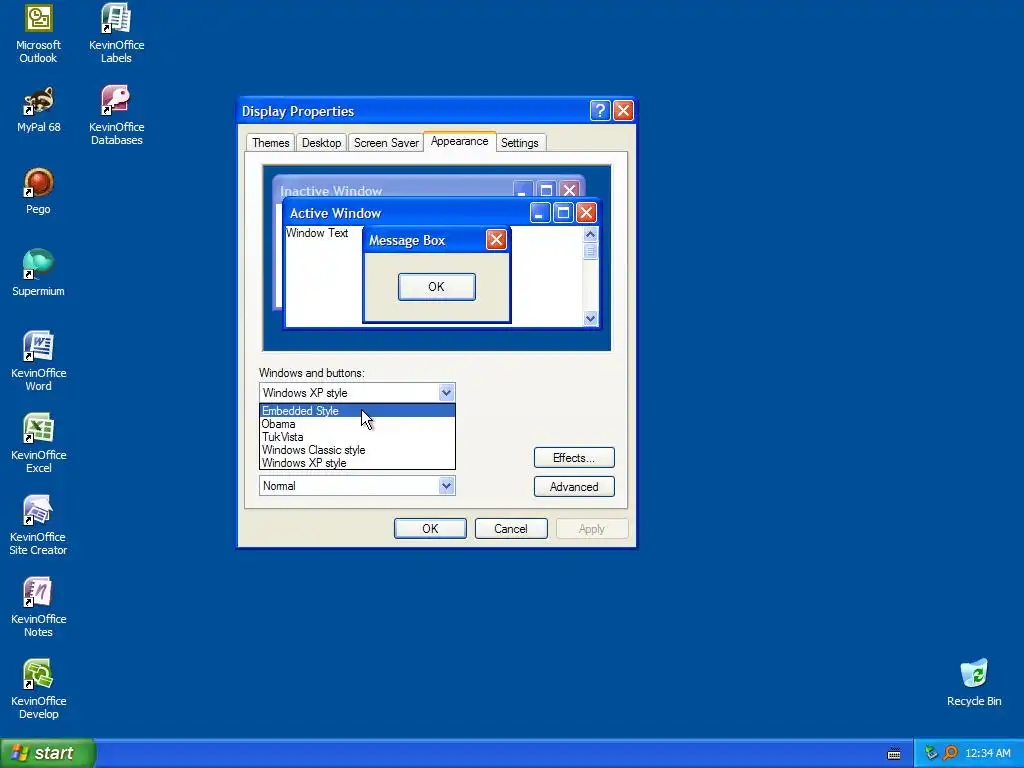
Task: Click the Active Window preview minimize icon
Action: tap(539, 212)
